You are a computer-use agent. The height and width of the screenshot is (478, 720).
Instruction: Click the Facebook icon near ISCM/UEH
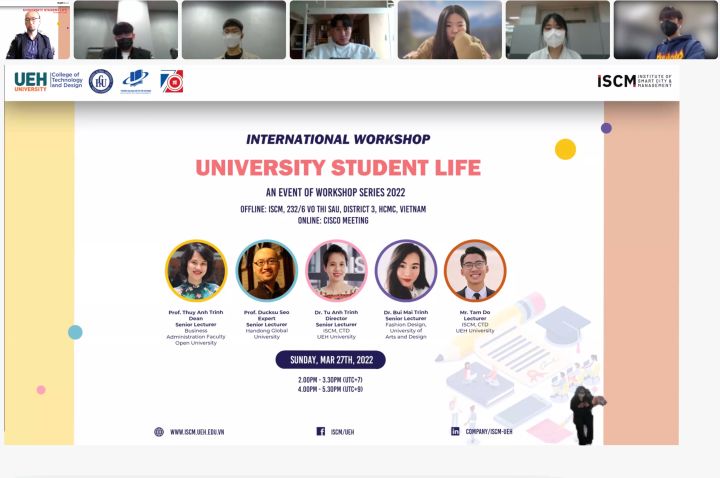pyautogui.click(x=321, y=431)
